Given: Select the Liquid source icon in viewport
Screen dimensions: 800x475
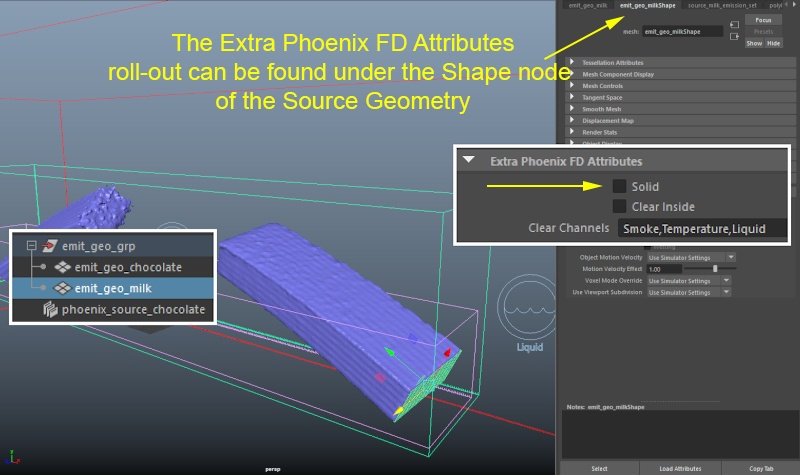Looking at the screenshot, I should (x=529, y=305).
